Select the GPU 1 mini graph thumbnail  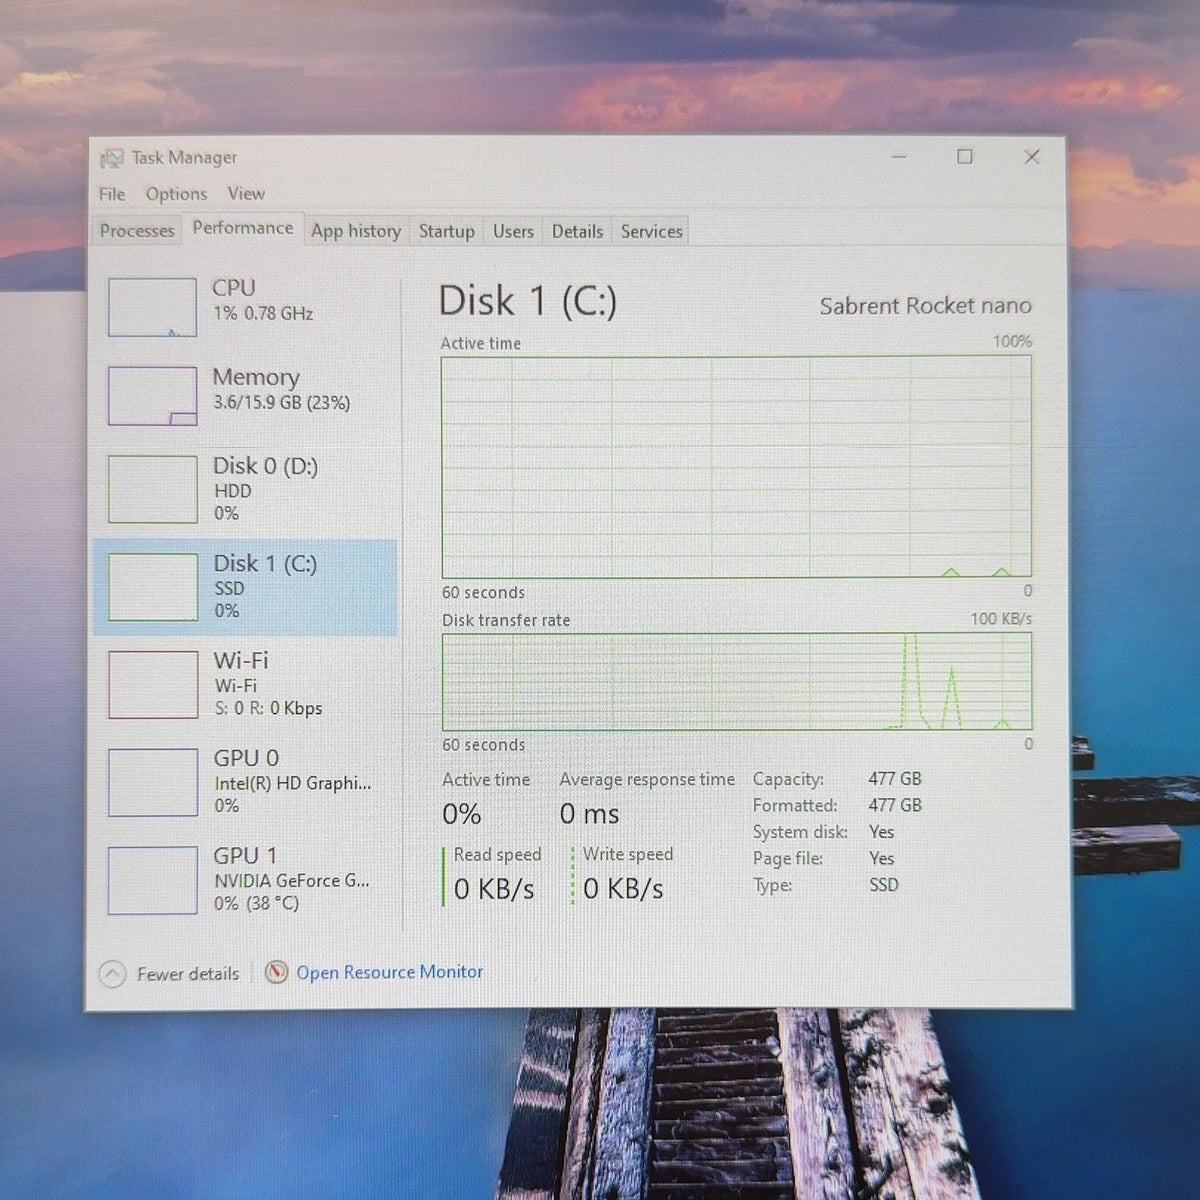(x=153, y=880)
